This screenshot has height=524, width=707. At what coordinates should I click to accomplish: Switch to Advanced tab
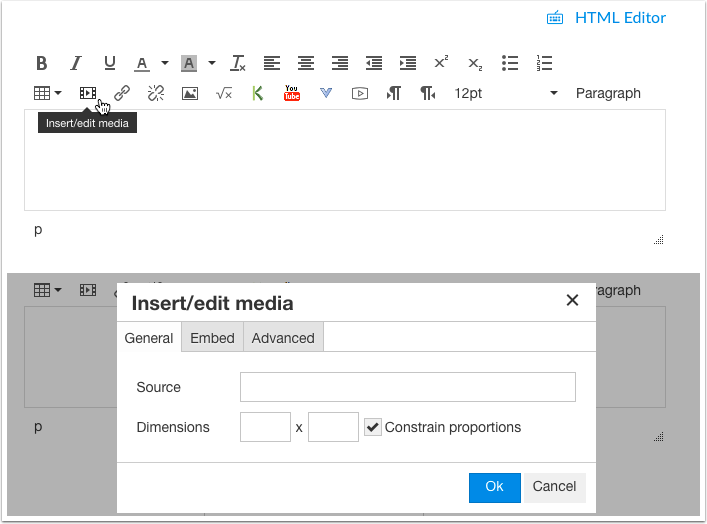283,338
